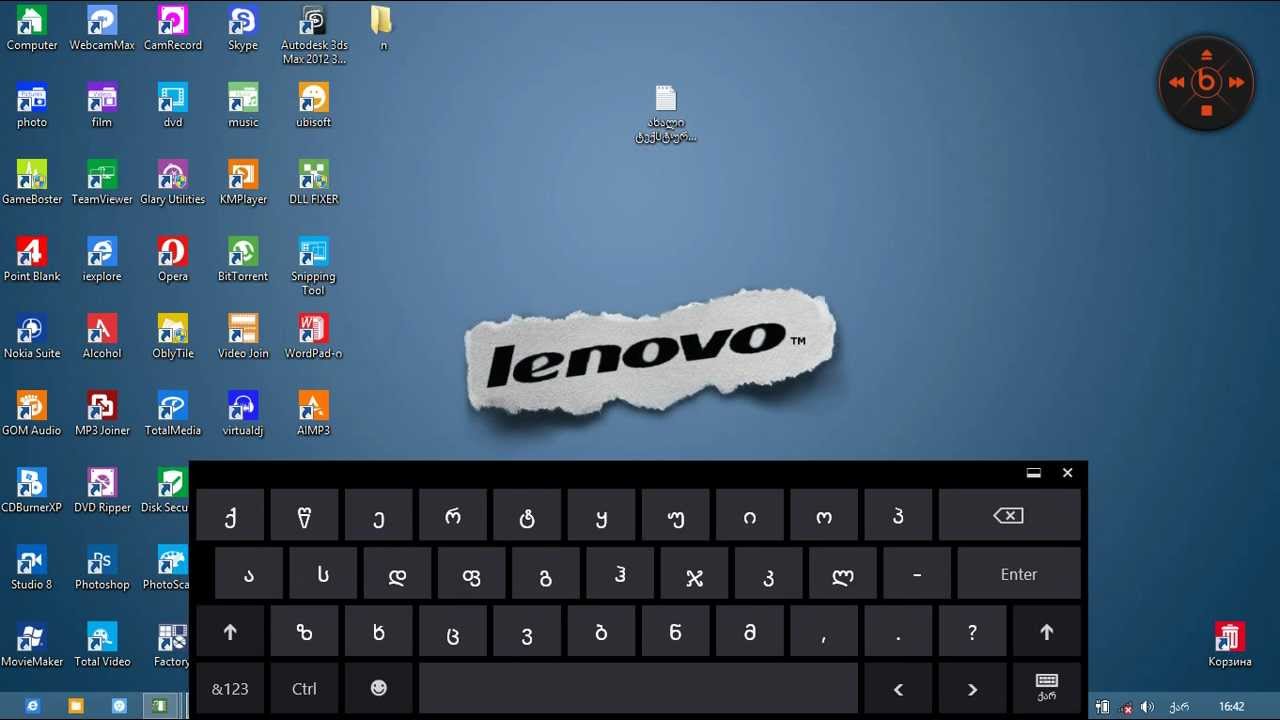
Task: Select the Studio 8 icon
Action: pyautogui.click(x=32, y=567)
